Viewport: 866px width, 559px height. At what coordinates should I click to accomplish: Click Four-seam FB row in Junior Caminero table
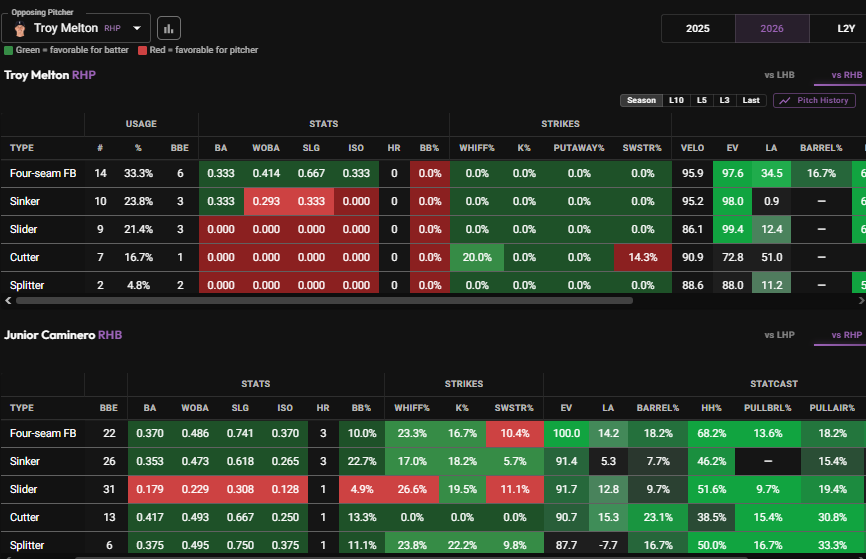click(x=433, y=434)
